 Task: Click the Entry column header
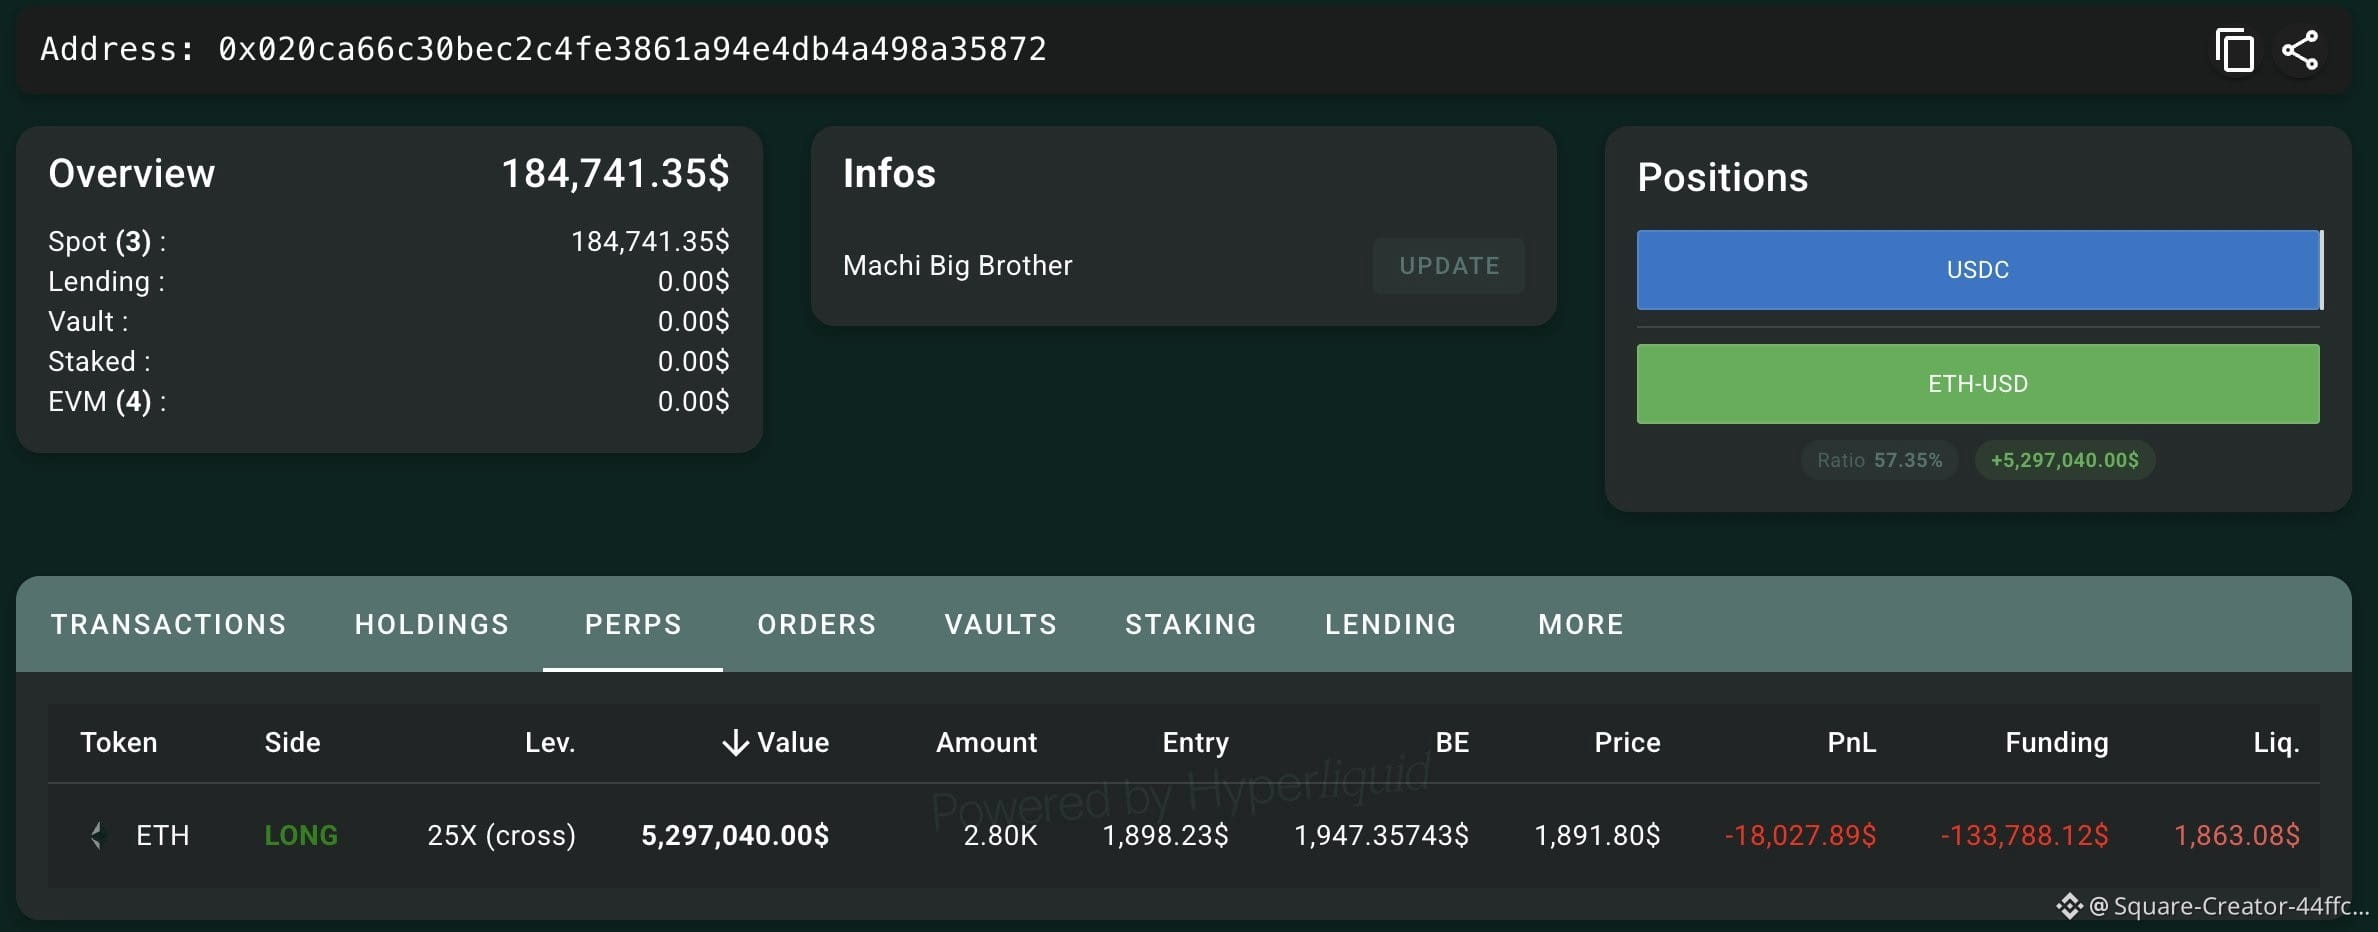[x=1196, y=742]
